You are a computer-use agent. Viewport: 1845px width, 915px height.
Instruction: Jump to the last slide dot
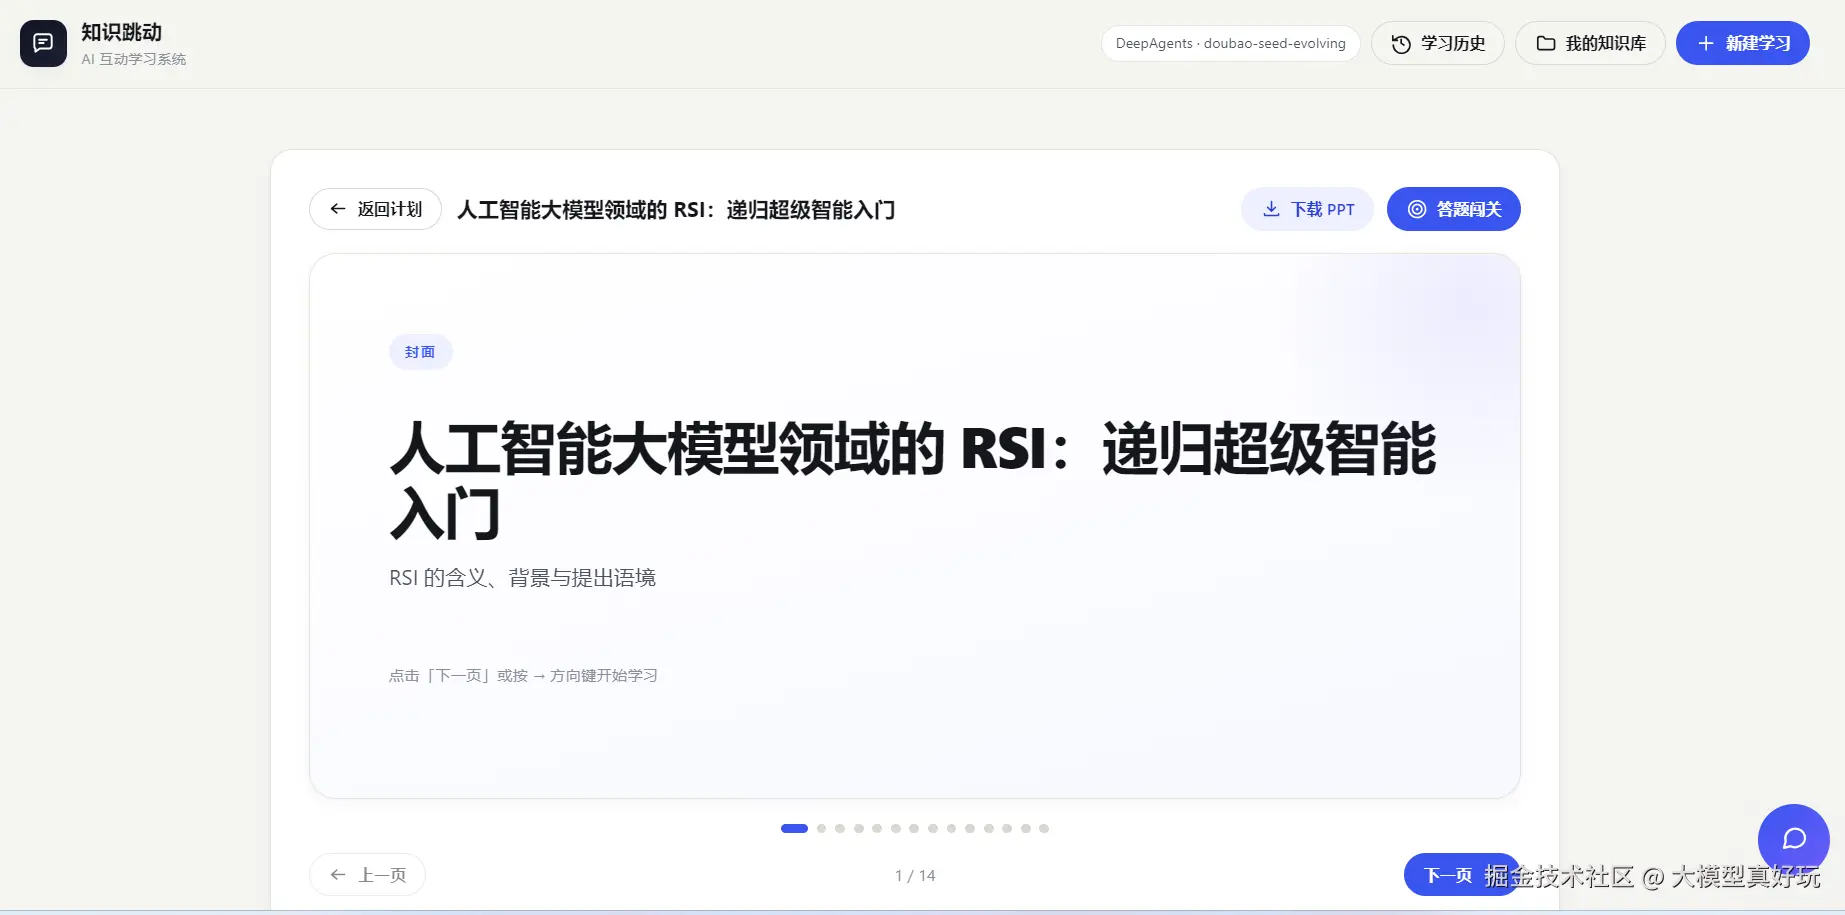(x=1044, y=828)
